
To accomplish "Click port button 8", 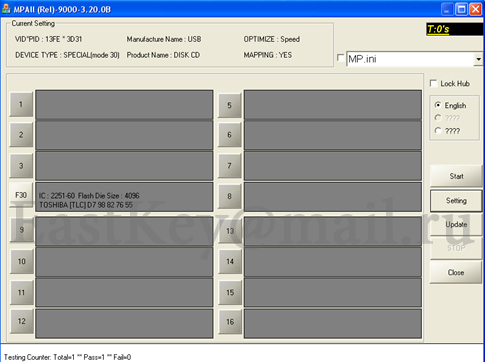I will (229, 196).
